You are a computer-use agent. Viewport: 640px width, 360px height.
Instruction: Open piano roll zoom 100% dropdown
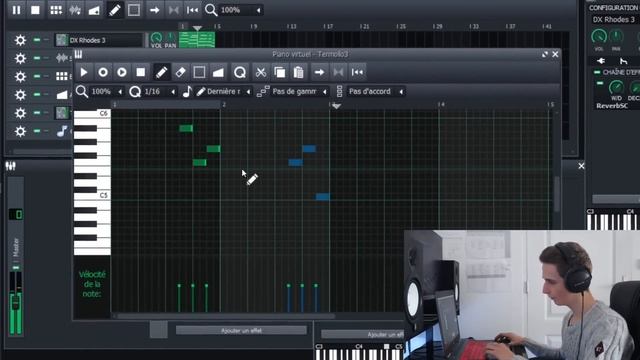coord(106,91)
